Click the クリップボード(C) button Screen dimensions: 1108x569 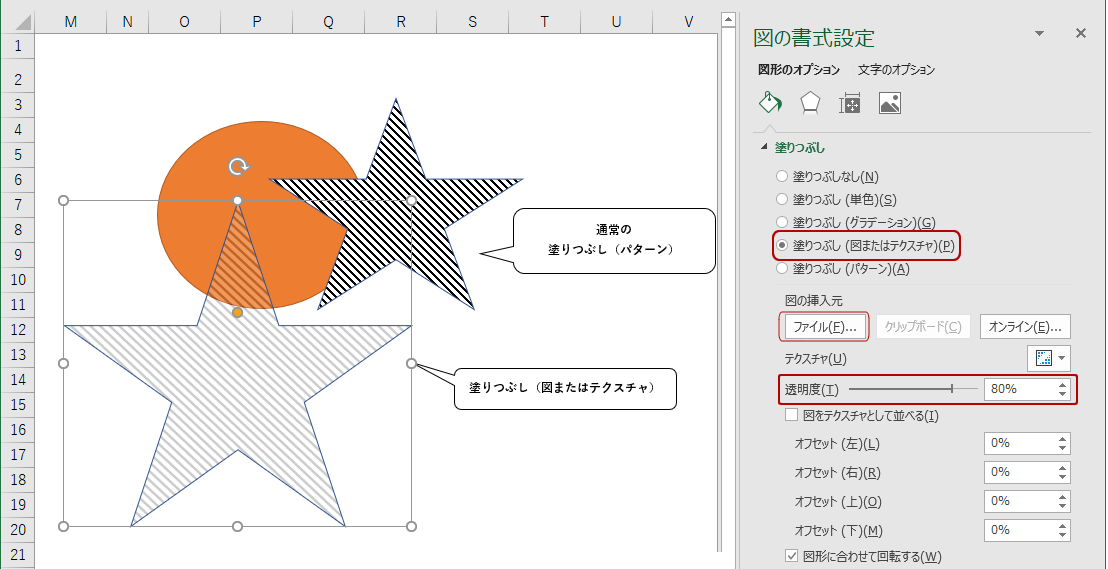pos(923,327)
